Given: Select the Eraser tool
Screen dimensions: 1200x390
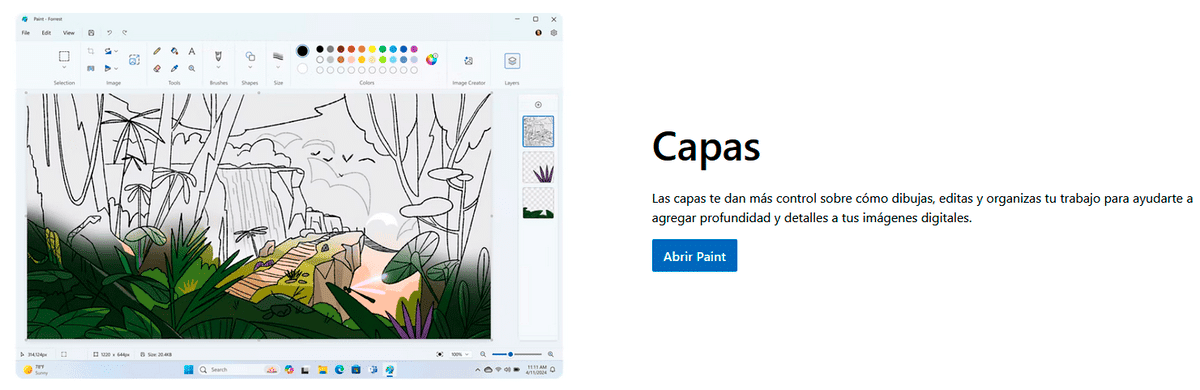Looking at the screenshot, I should [x=157, y=68].
